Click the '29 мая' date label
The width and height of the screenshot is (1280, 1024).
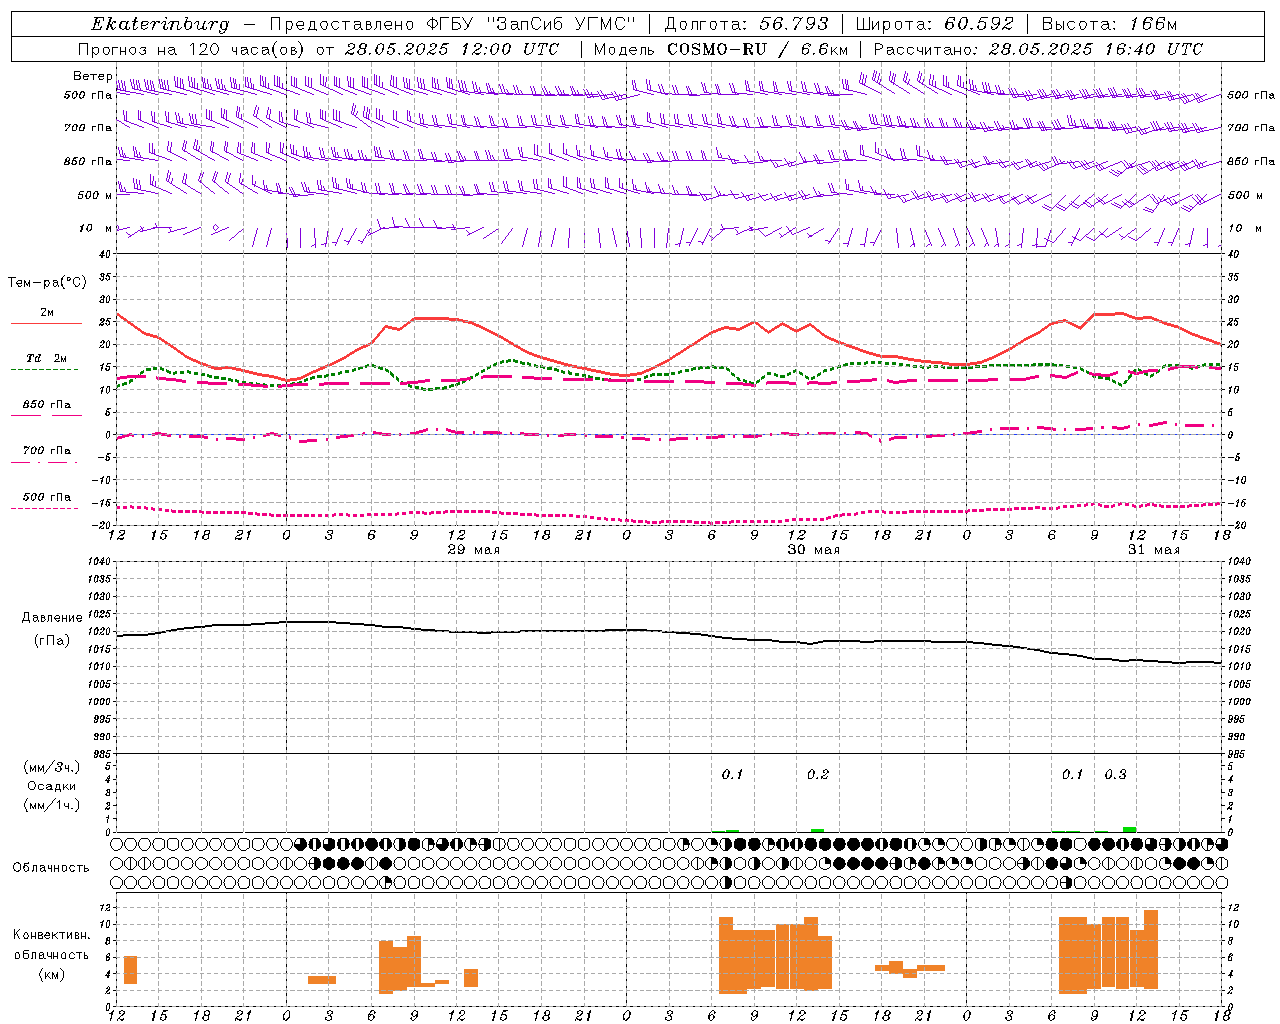click(x=474, y=550)
